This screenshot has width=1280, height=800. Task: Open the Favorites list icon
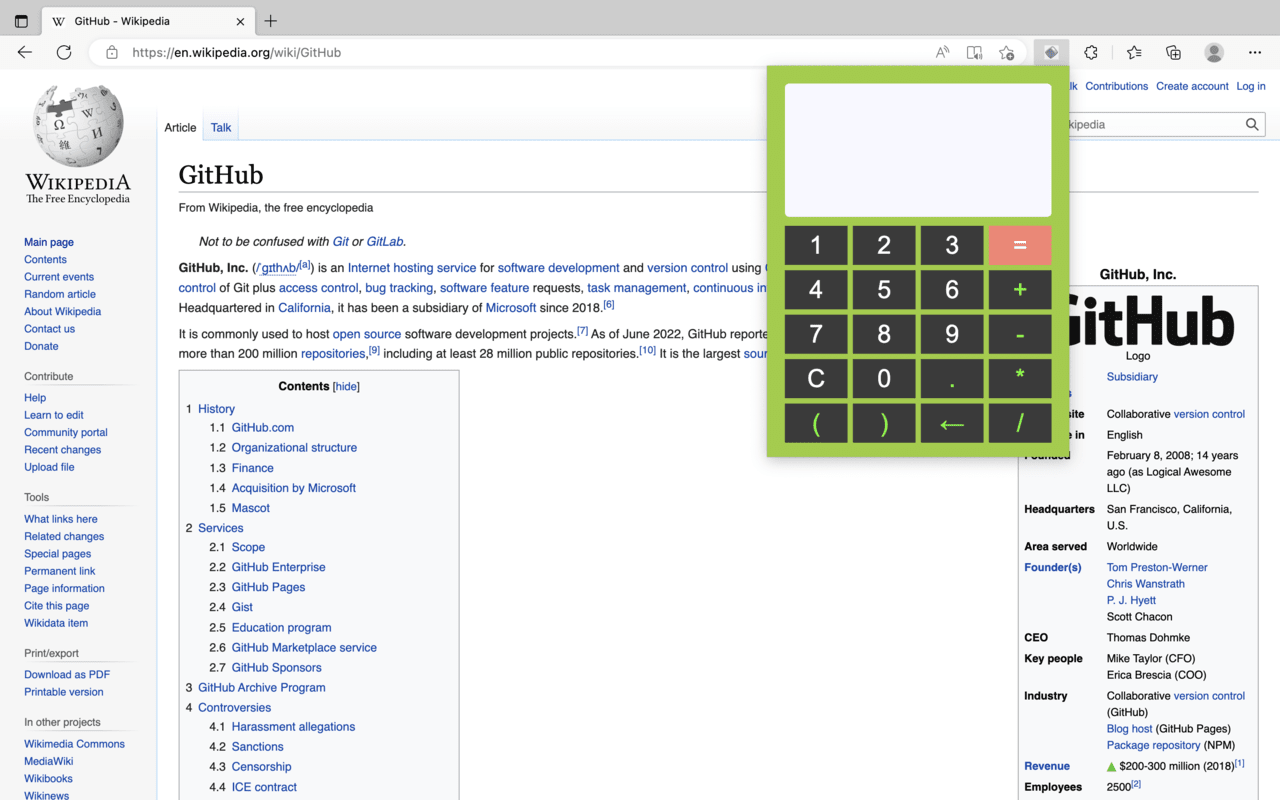pos(1134,52)
